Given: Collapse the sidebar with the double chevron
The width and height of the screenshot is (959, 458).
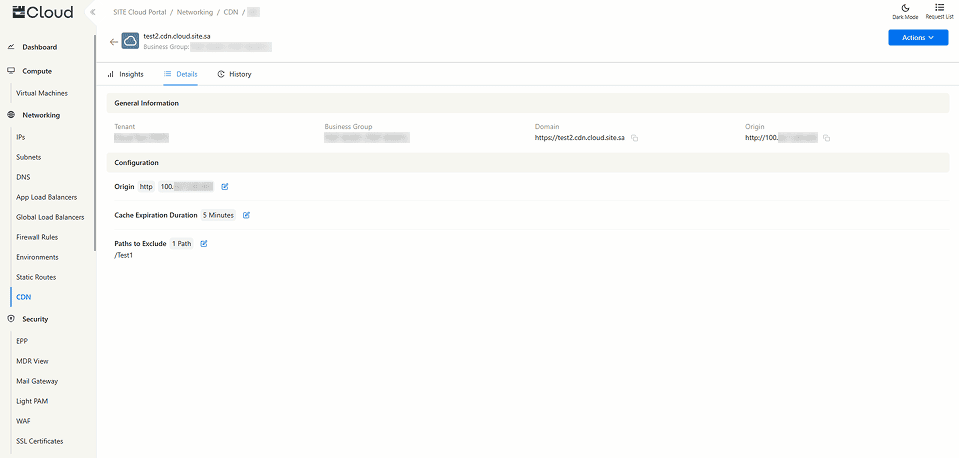Looking at the screenshot, I should [92, 12].
